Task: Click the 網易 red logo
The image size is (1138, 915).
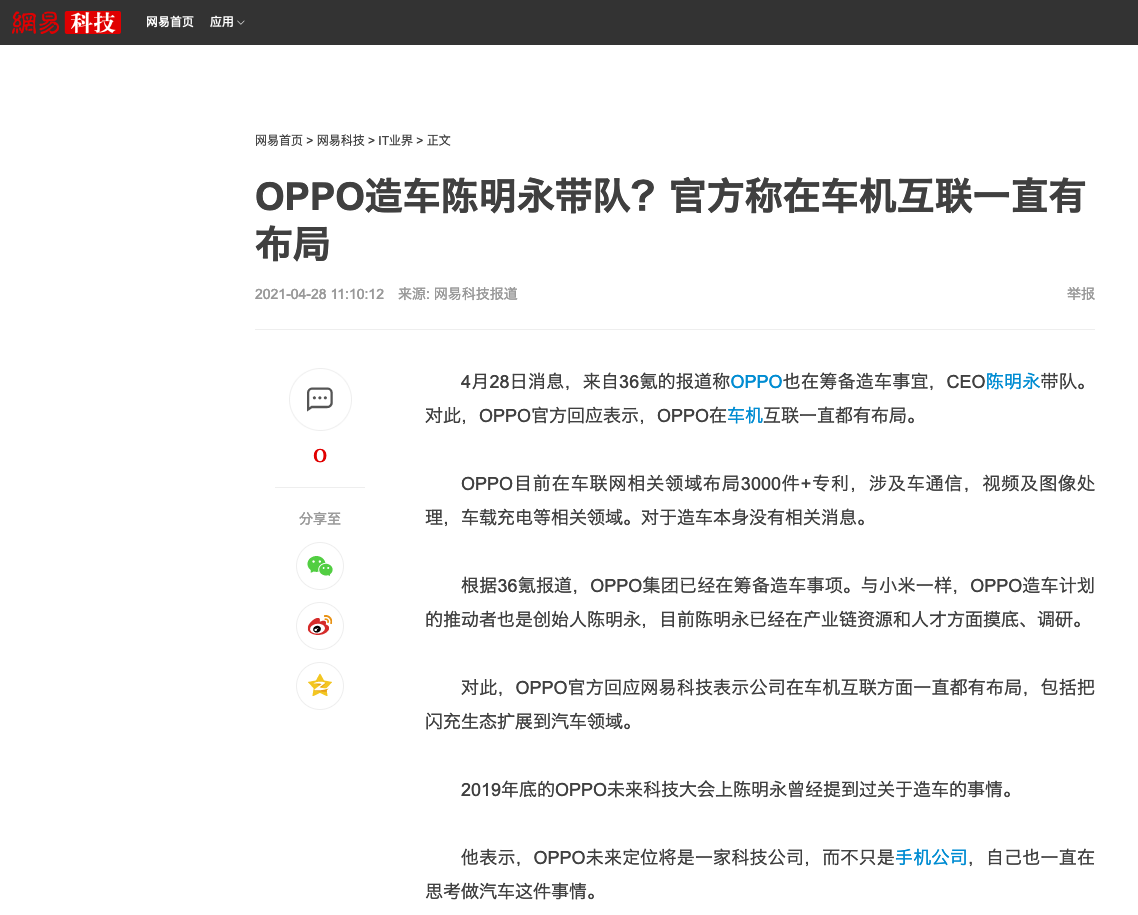Action: [x=36, y=22]
